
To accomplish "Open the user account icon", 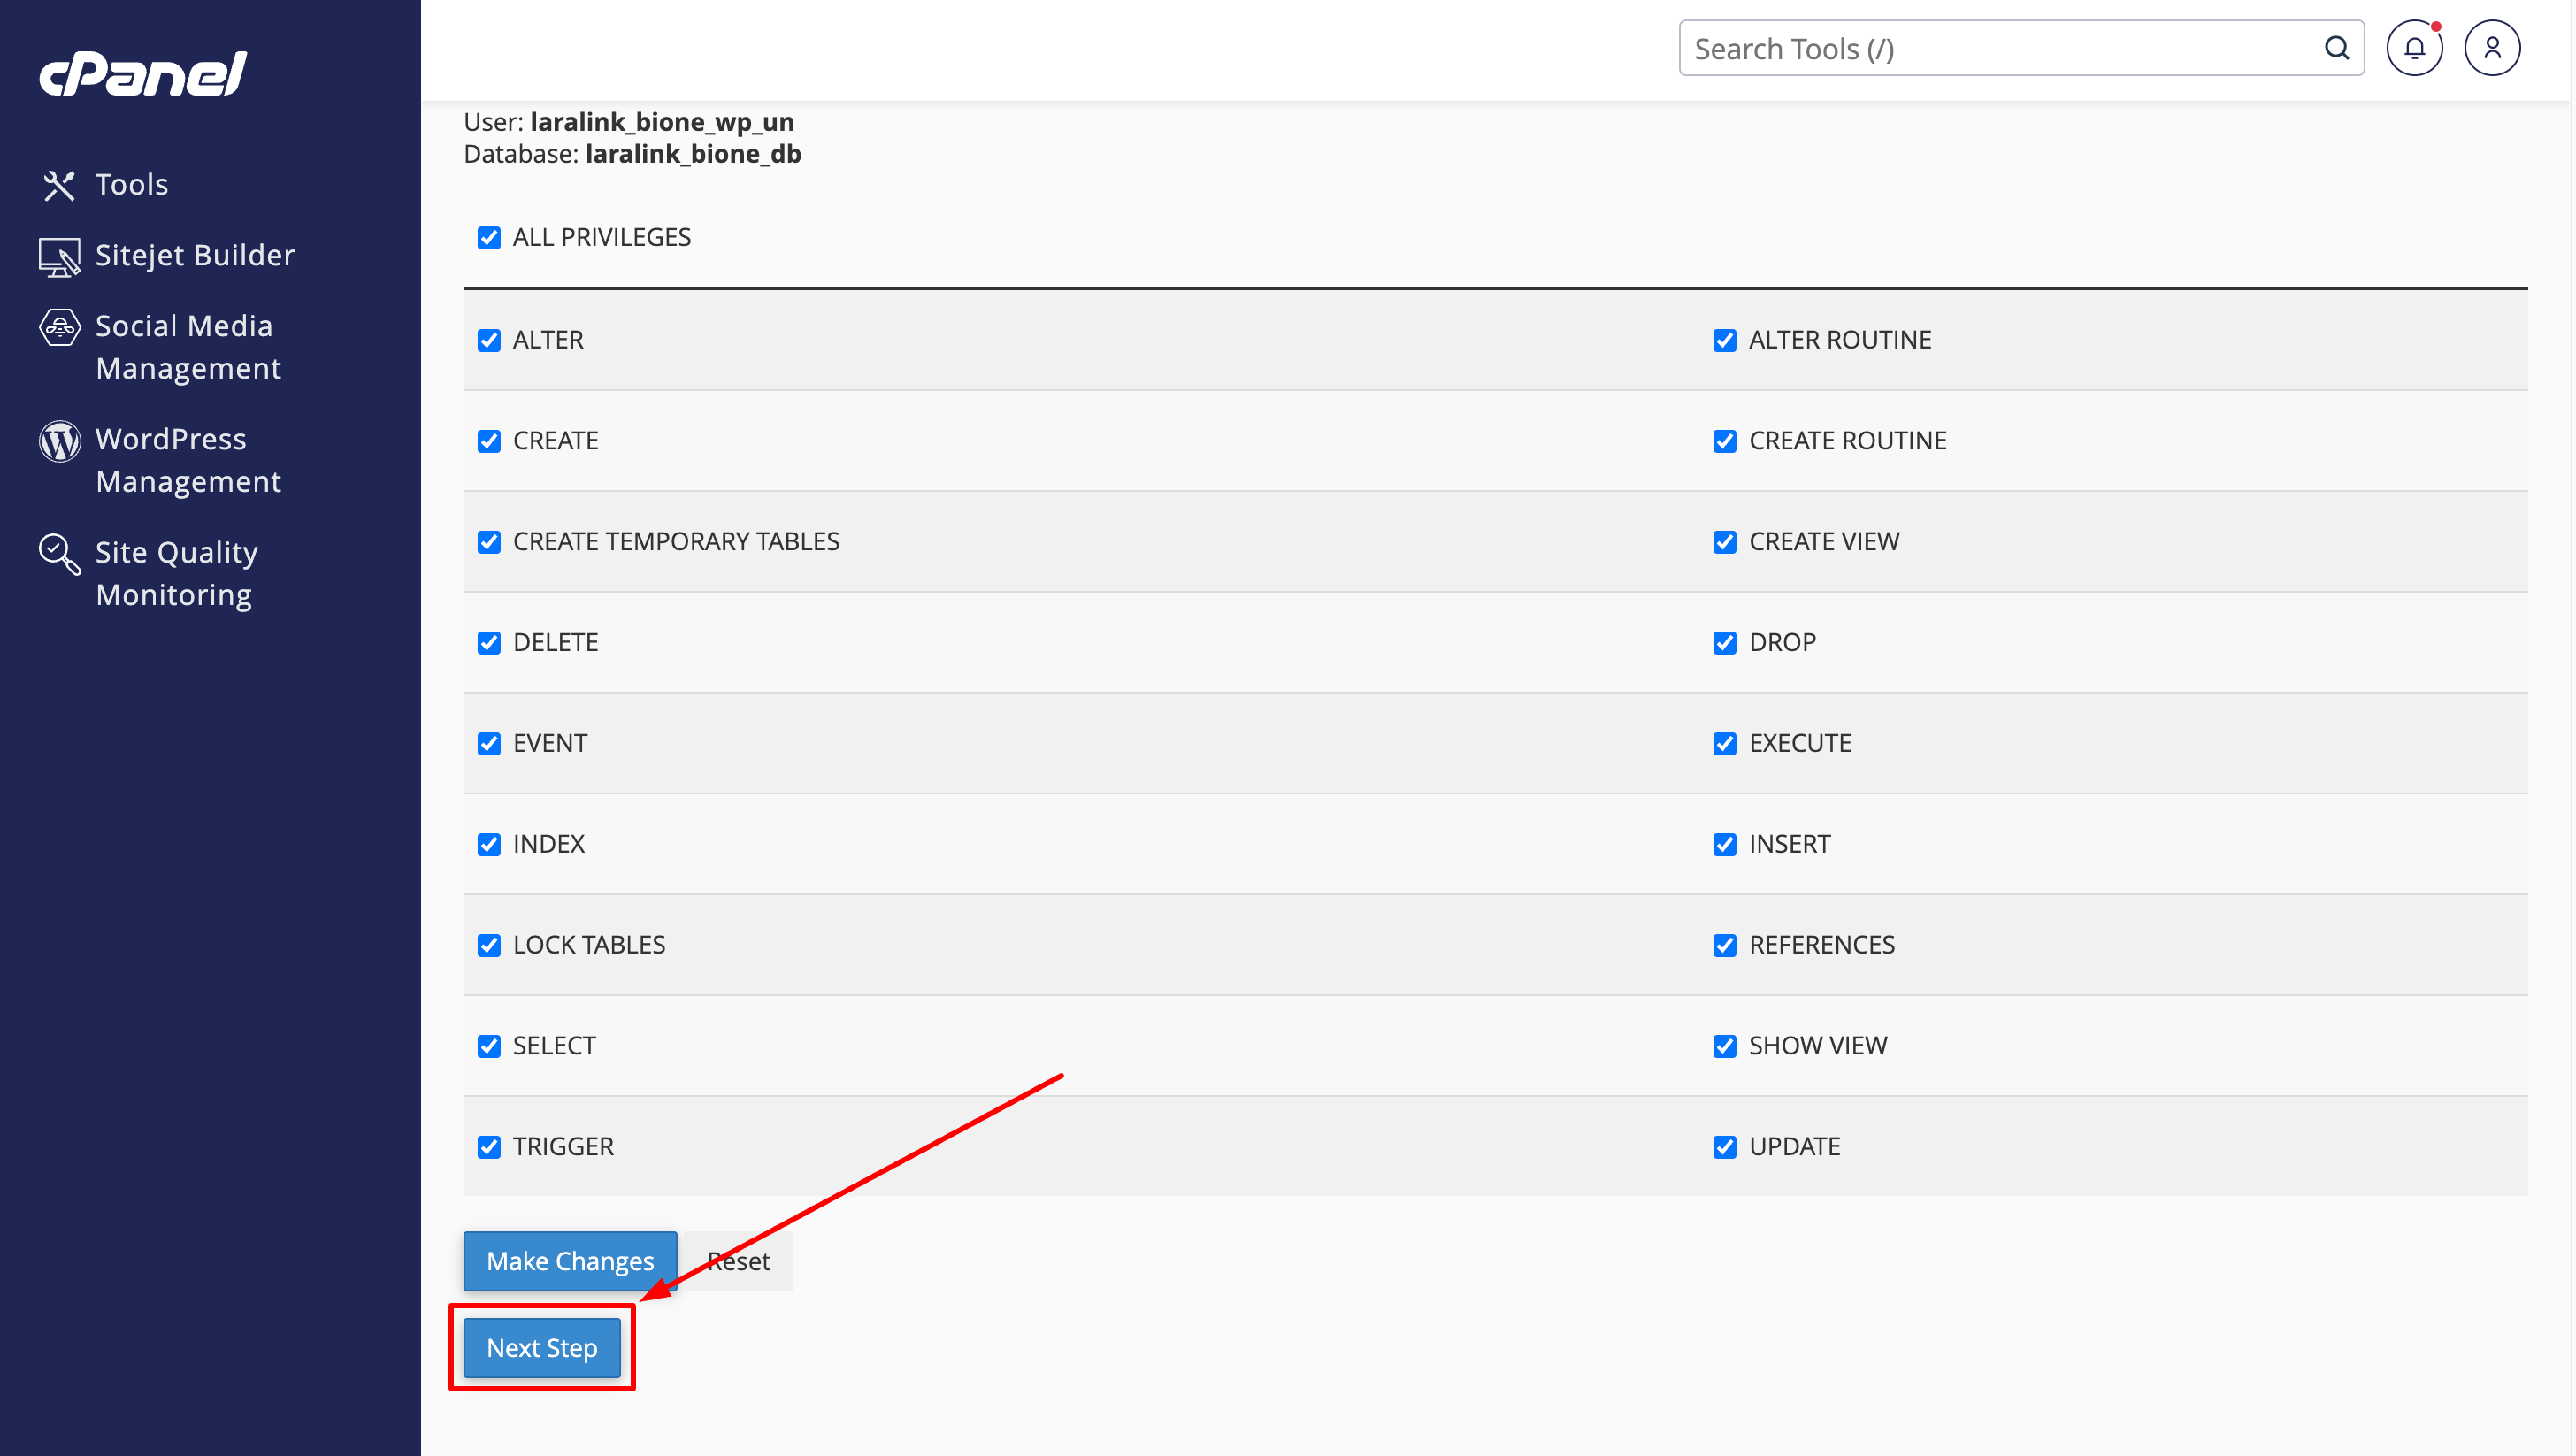I will point(2492,48).
